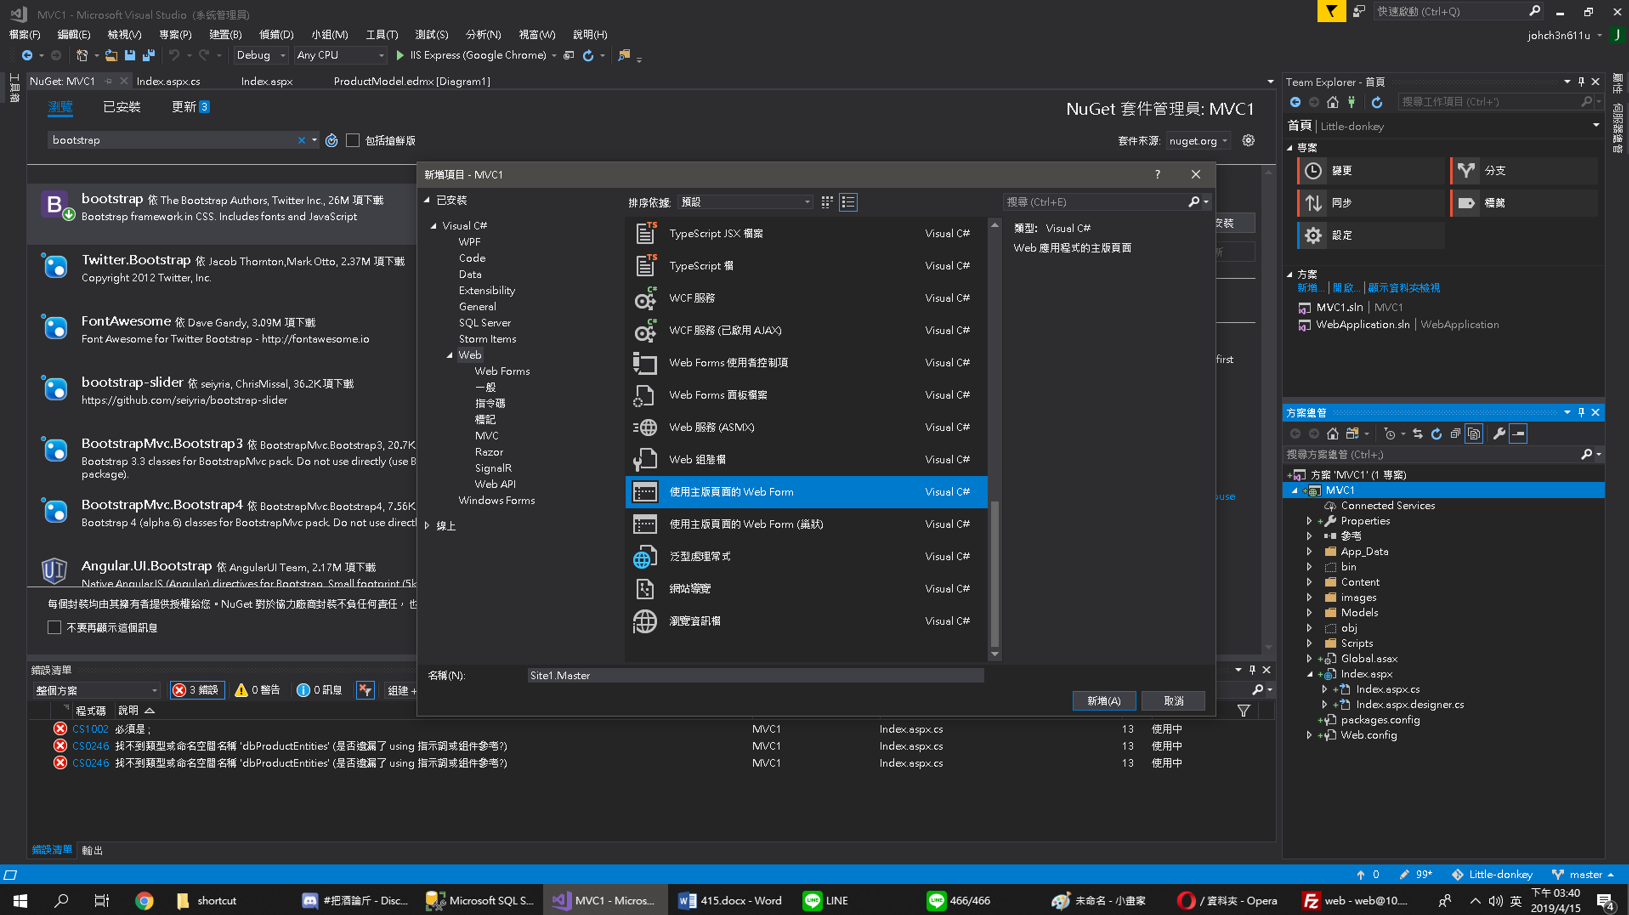Open 工具 (Tools) menu
Image resolution: width=1629 pixels, height=915 pixels.
(381, 35)
